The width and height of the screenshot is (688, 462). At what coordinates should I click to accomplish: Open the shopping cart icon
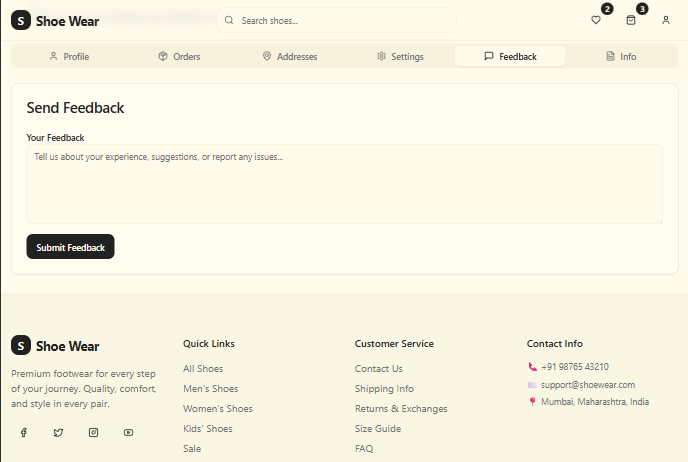click(x=631, y=20)
